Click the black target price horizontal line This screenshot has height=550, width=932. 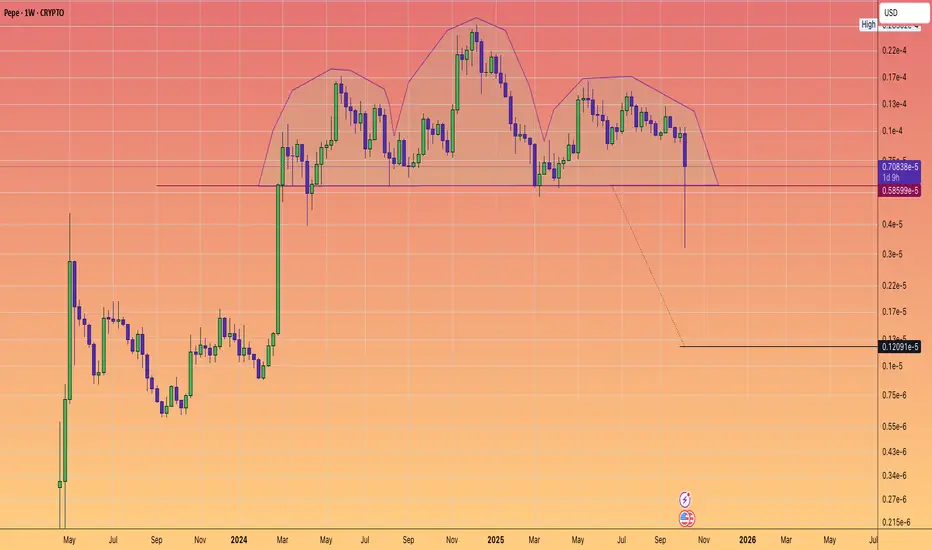[780, 346]
